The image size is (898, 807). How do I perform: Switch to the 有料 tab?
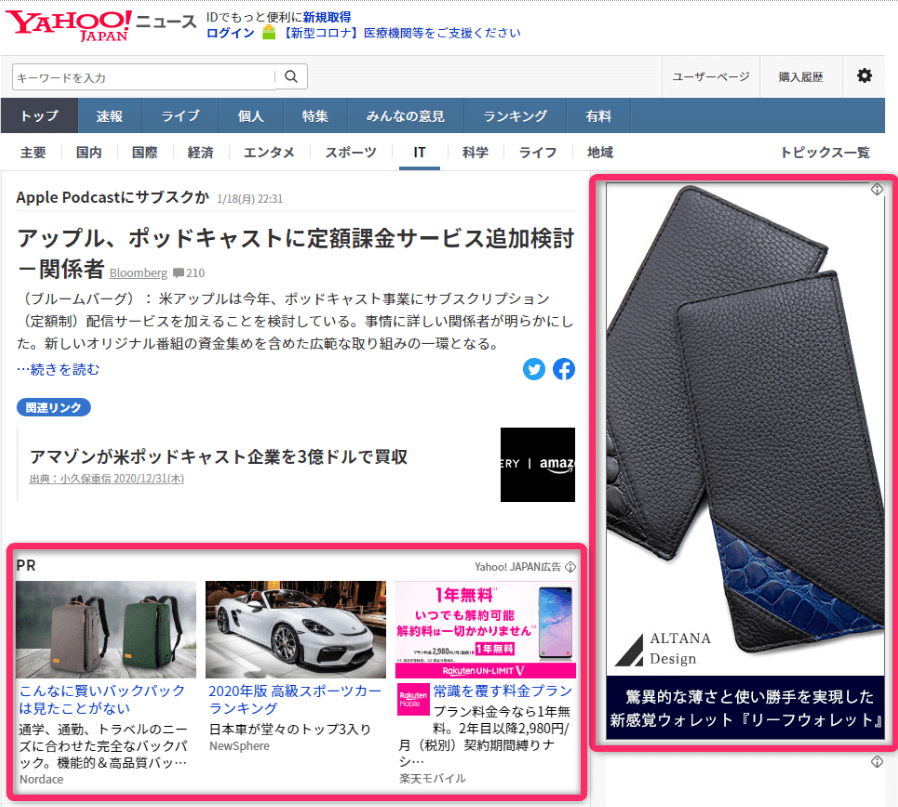[598, 116]
